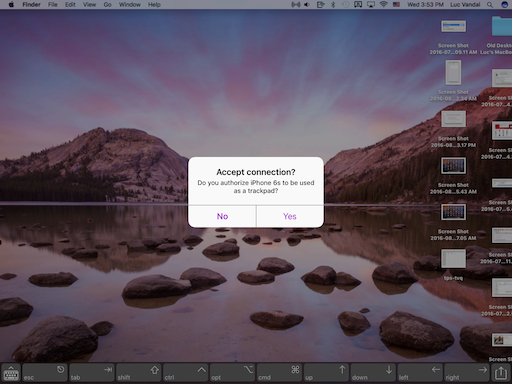Click the tps-fwq file name label
512x384 pixels.
[453, 278]
